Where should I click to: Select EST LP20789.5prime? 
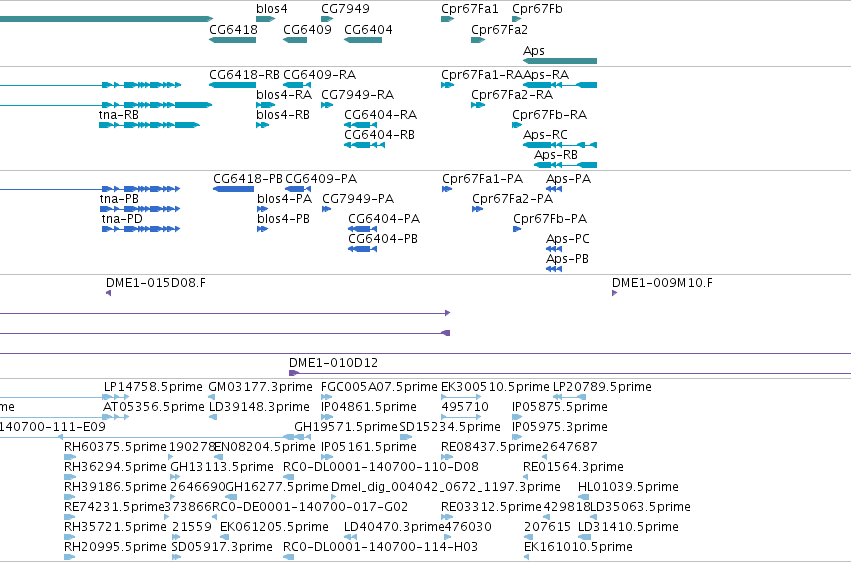coord(602,387)
